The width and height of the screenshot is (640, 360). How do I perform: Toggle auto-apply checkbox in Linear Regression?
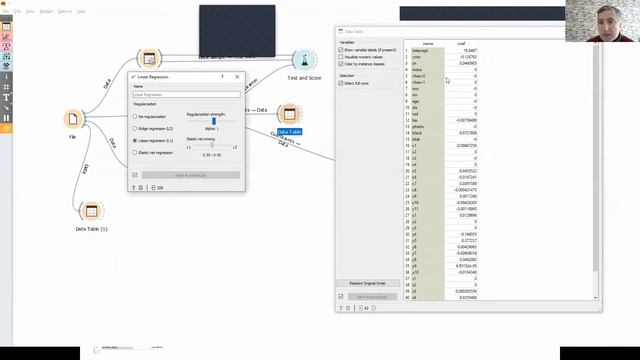click(135, 175)
